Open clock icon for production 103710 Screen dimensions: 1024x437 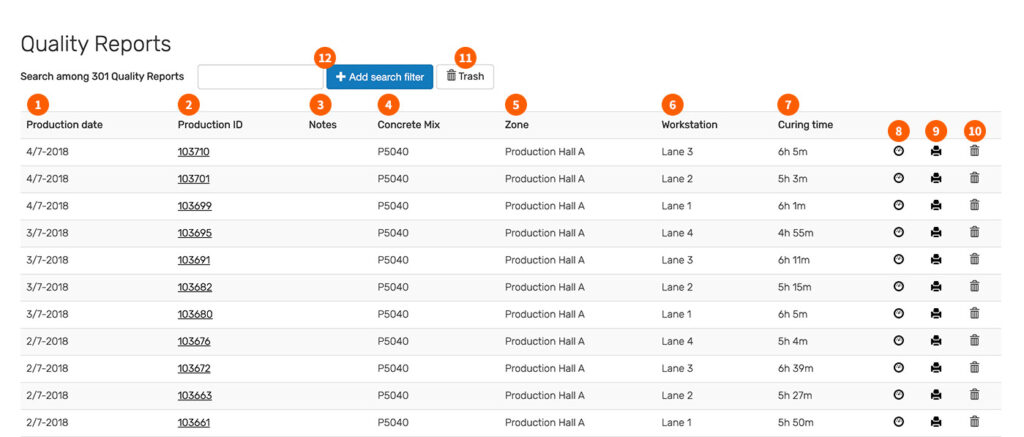tap(899, 151)
